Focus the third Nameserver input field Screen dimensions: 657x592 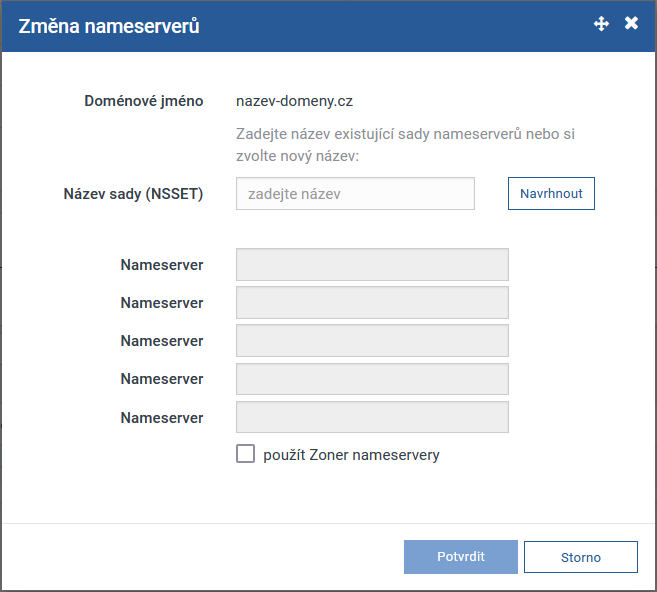(372, 341)
